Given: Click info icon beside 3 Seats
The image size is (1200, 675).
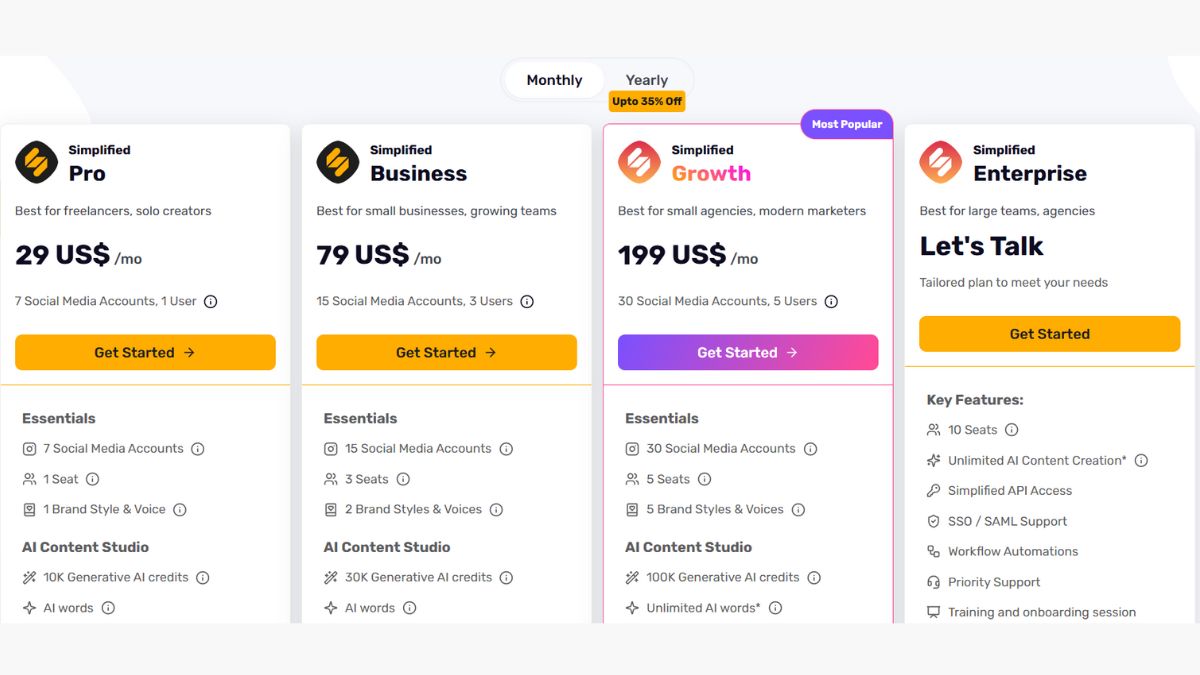Looking at the screenshot, I should 403,479.
